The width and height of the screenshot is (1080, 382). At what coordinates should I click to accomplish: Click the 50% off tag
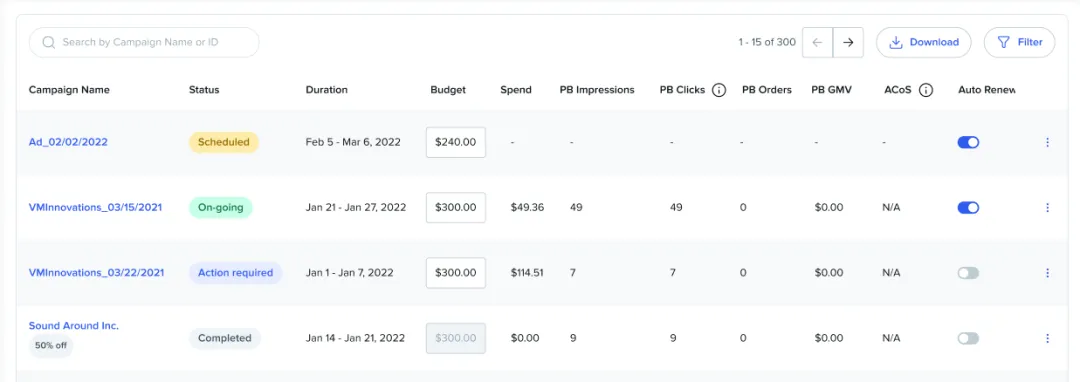click(51, 346)
